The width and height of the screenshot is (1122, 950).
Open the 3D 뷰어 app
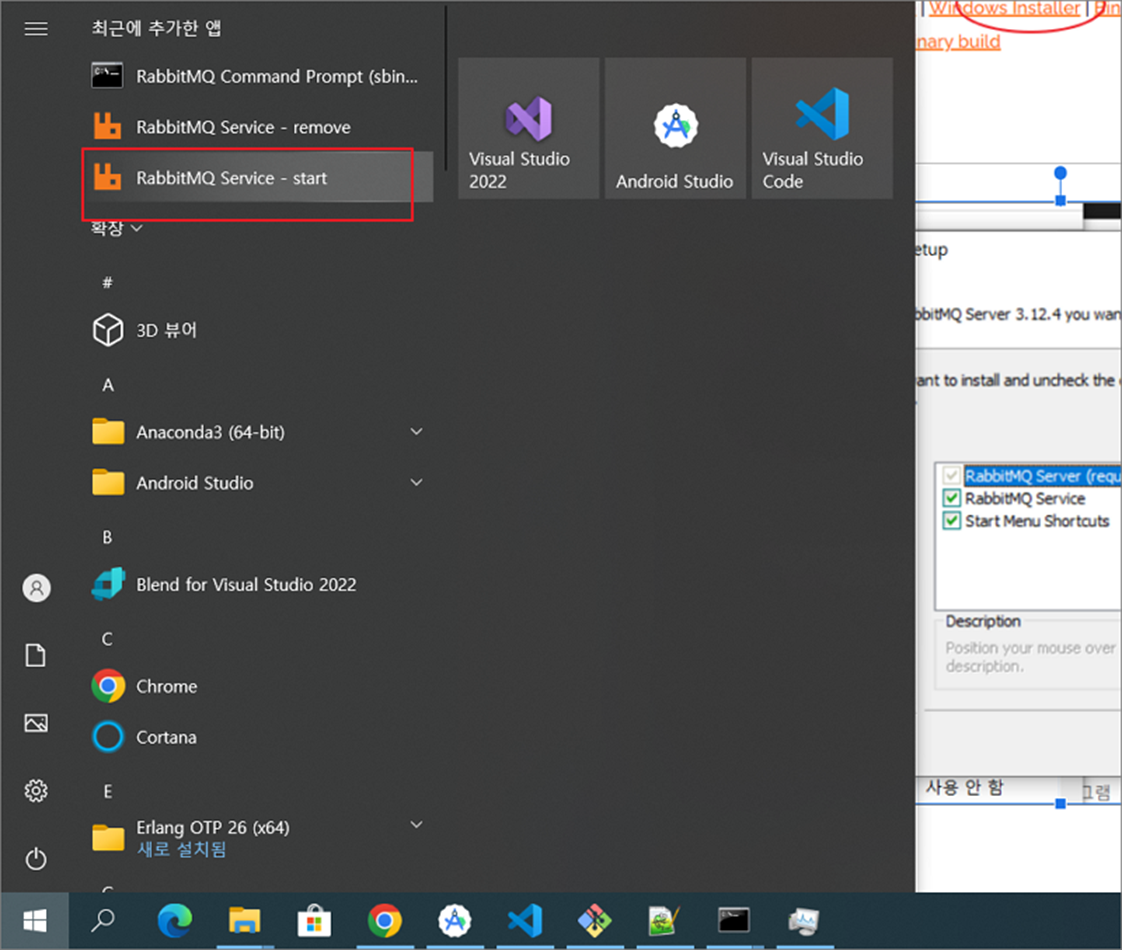point(258,330)
